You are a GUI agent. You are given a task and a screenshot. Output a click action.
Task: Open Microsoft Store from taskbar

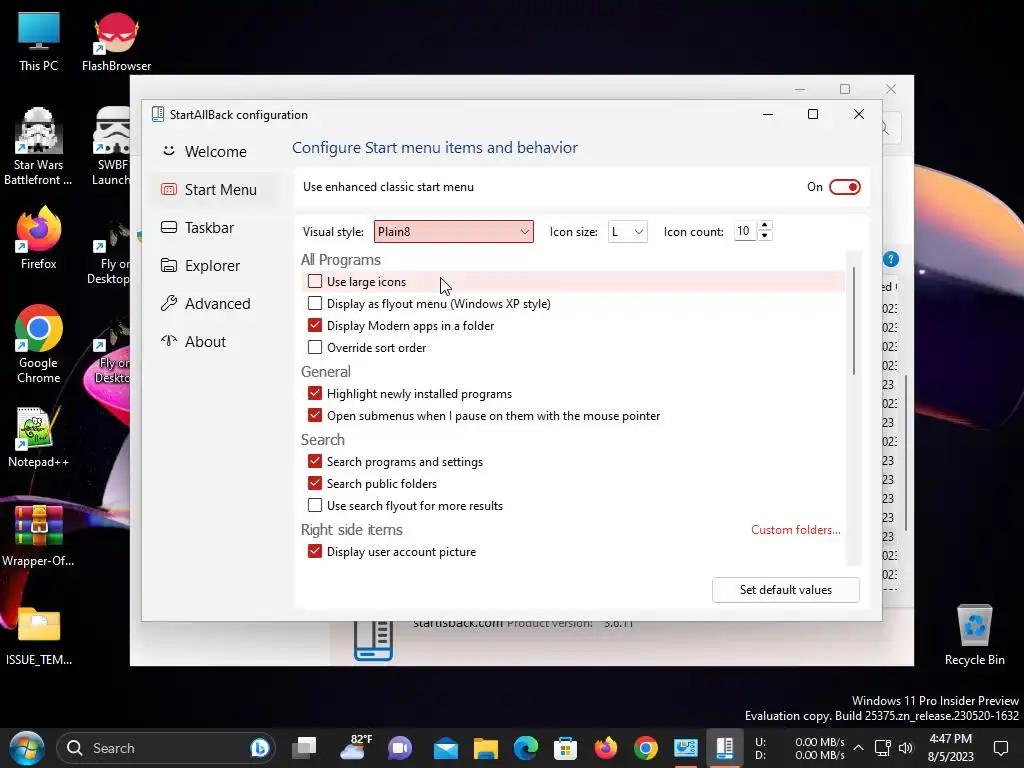[x=566, y=748]
